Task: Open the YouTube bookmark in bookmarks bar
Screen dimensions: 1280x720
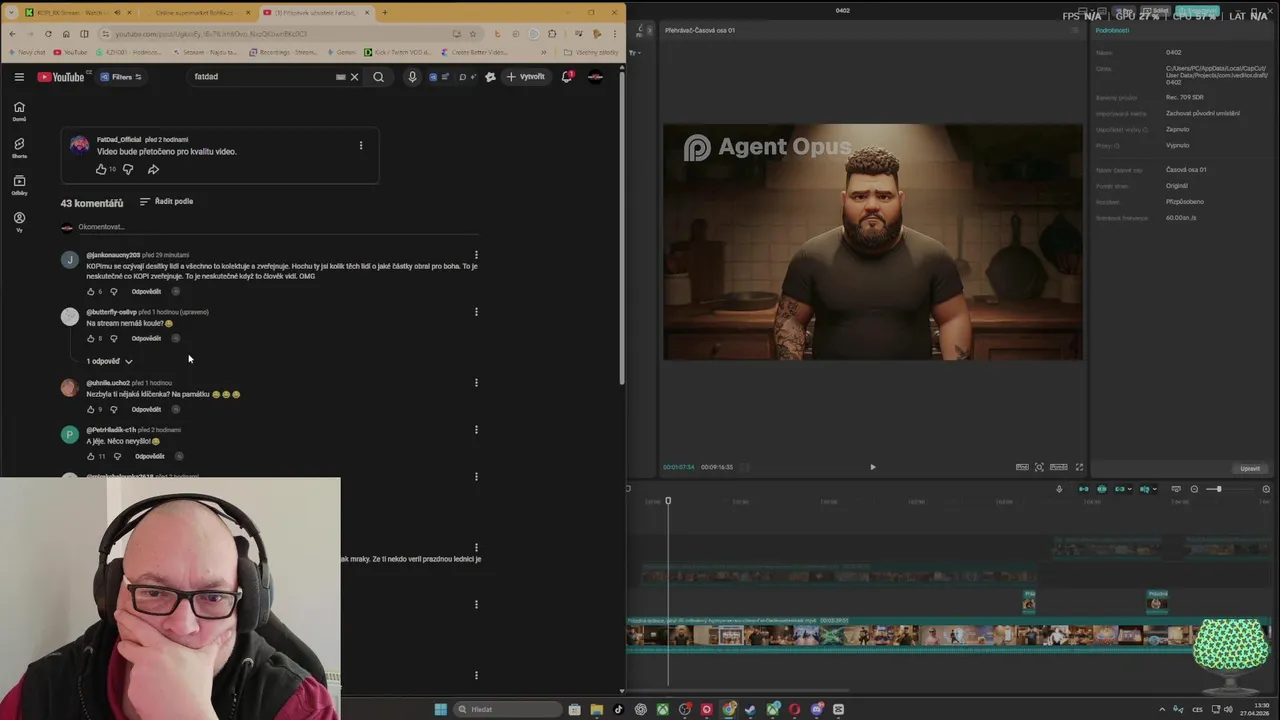Action: (x=70, y=52)
